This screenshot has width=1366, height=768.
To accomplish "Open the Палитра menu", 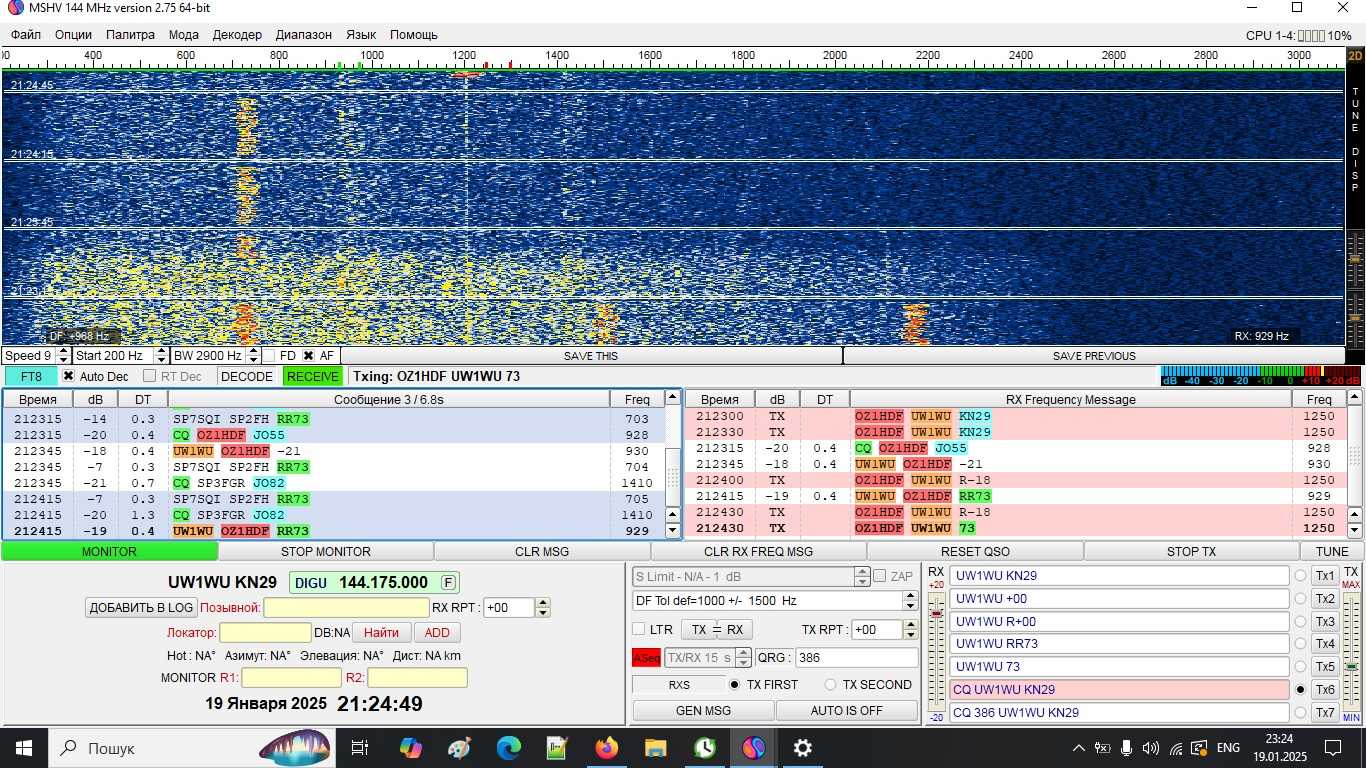I will pos(130,34).
